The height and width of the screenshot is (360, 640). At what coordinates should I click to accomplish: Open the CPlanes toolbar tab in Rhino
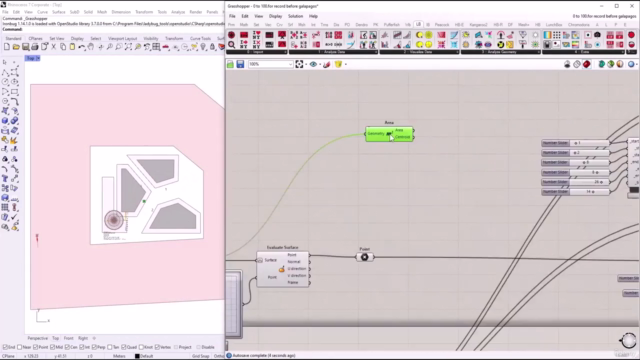click(x=36, y=38)
